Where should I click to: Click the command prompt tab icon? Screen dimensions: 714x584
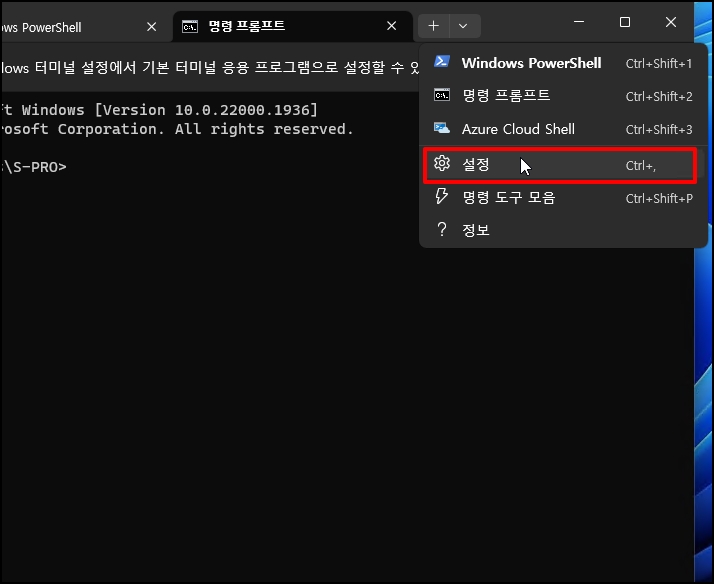tap(190, 26)
